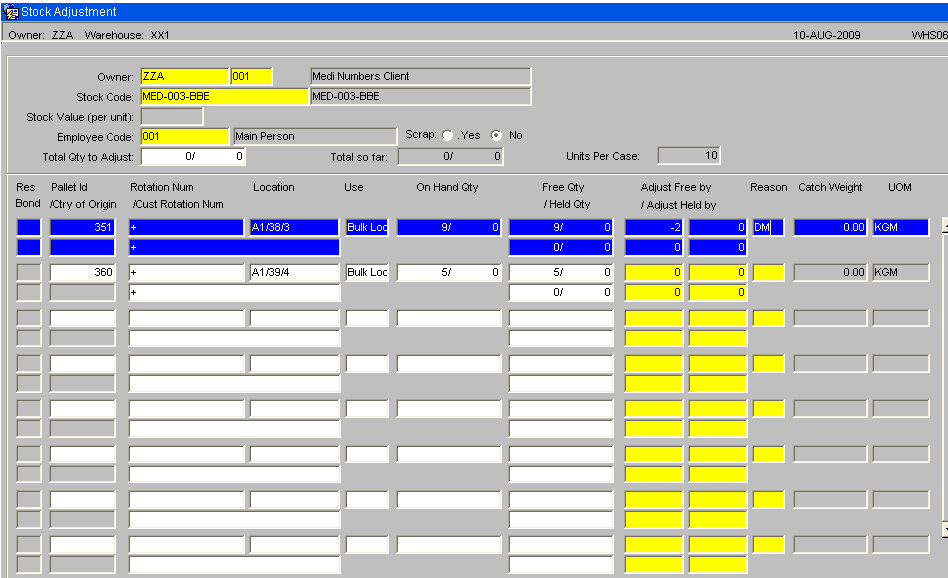The width and height of the screenshot is (948, 578).
Task: Click Res checkbox cell for pallet 351
Action: click(x=29, y=227)
